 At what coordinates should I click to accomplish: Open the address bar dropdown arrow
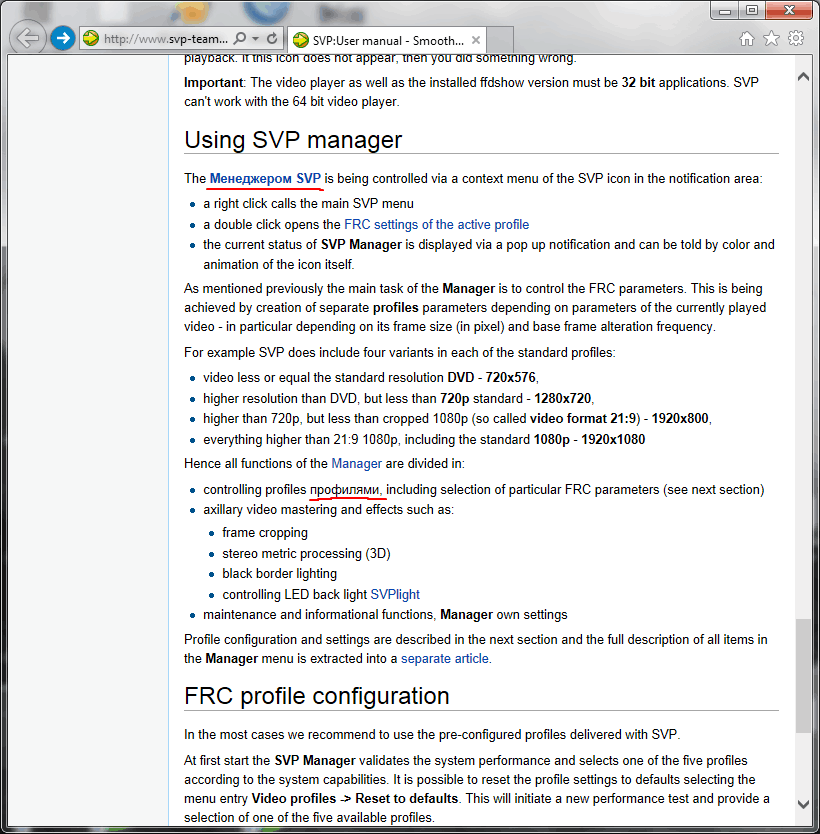(x=256, y=39)
